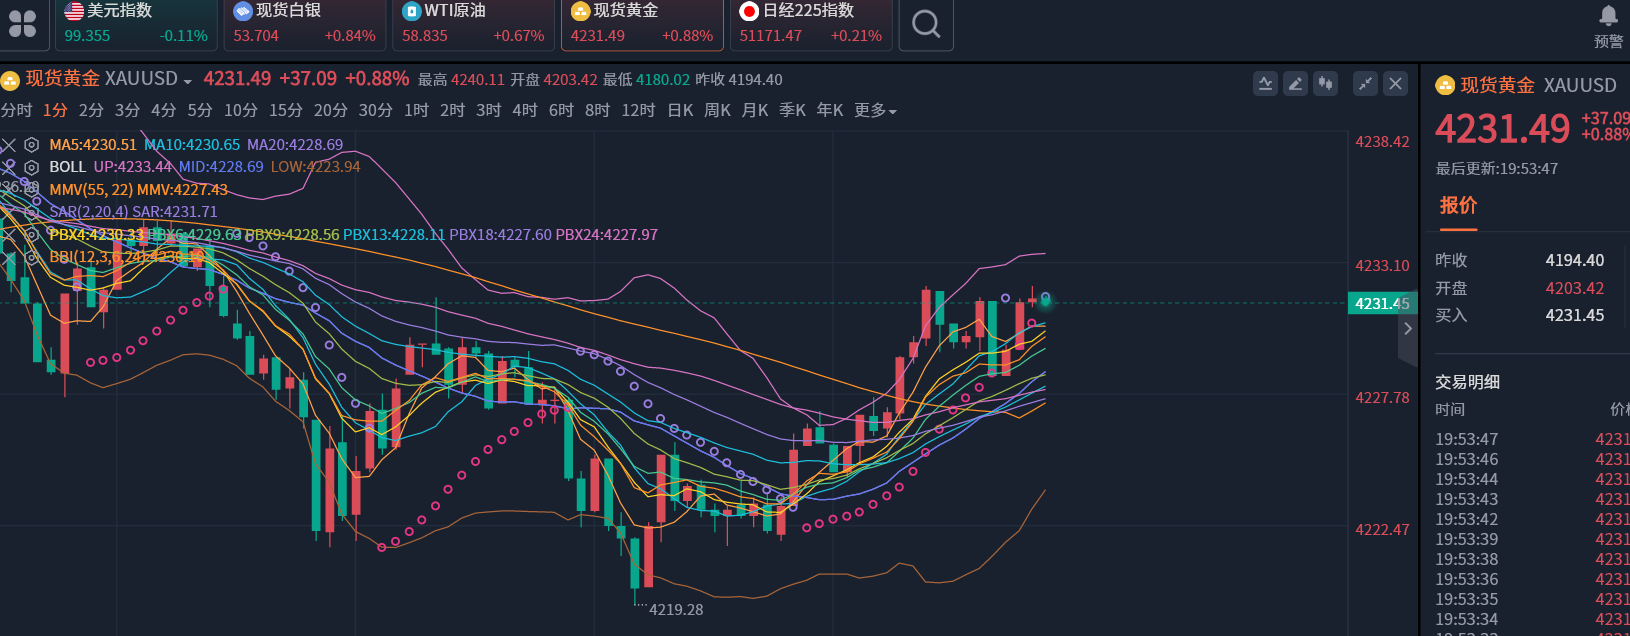Select the 日K timeframe tab
1630x636 pixels.
(680, 110)
